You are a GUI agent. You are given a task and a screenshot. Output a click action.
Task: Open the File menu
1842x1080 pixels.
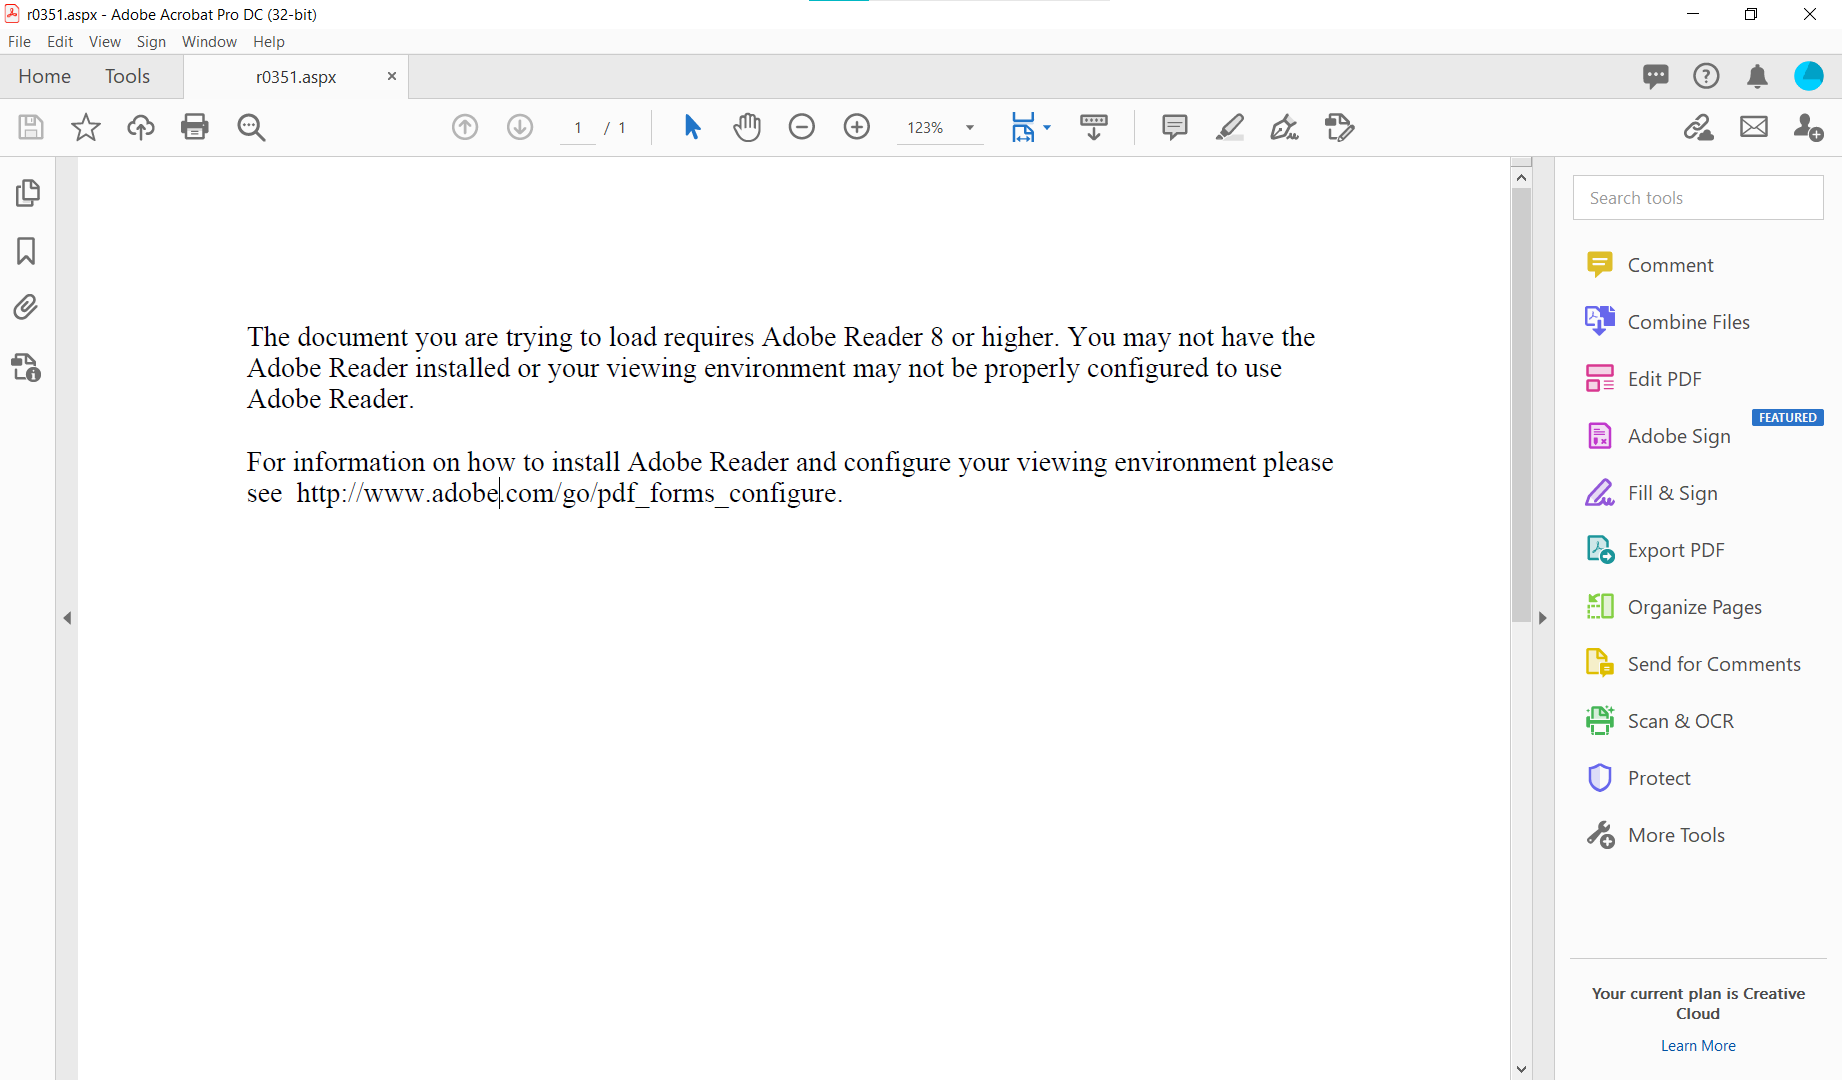click(x=19, y=41)
